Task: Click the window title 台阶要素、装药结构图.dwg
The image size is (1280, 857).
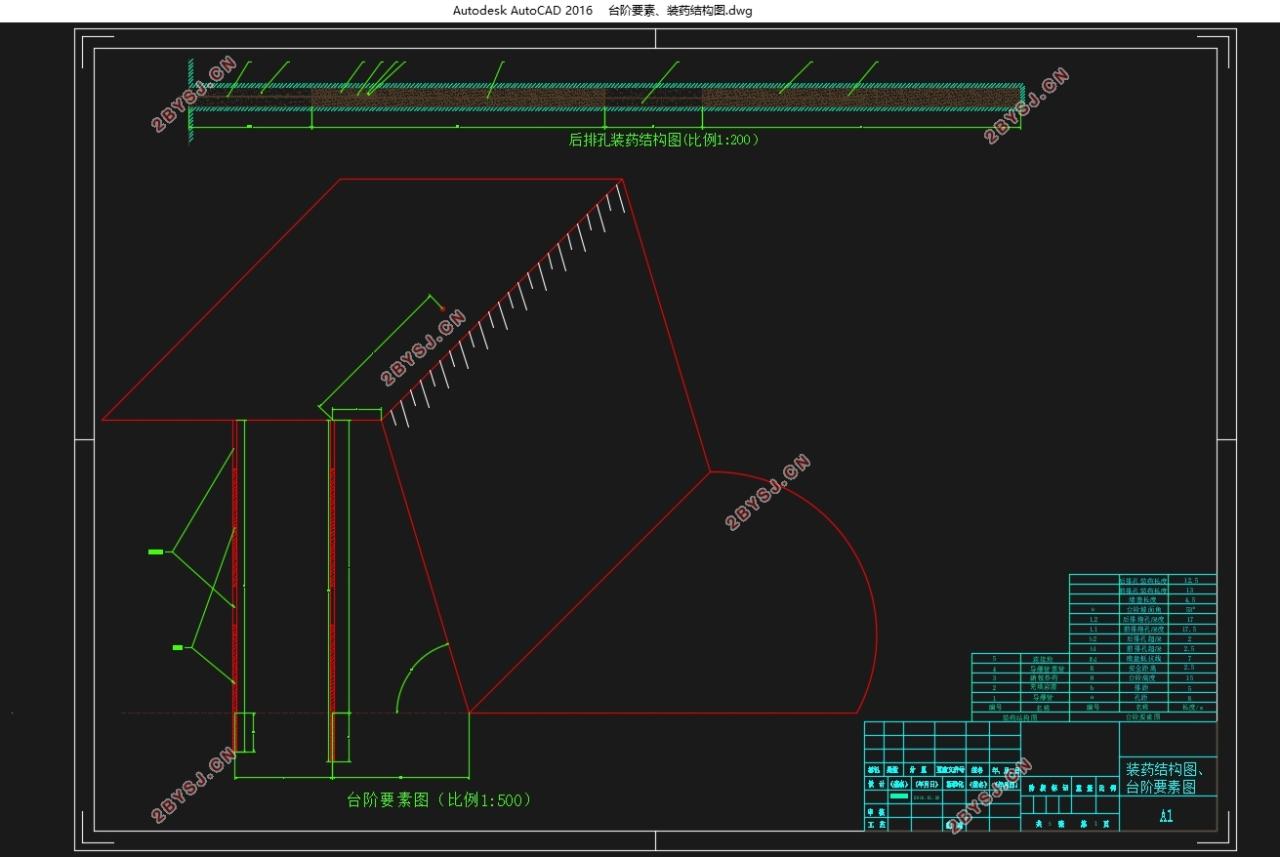Action: (x=680, y=11)
